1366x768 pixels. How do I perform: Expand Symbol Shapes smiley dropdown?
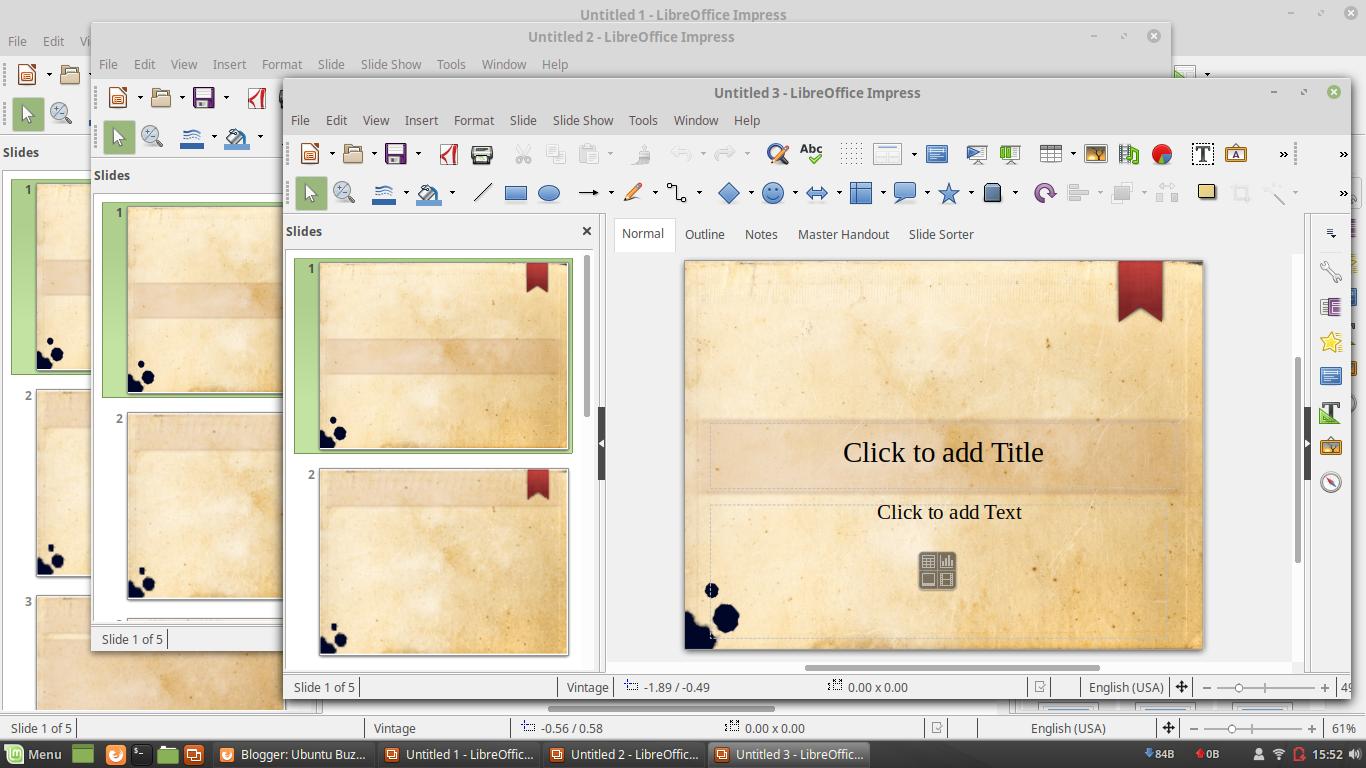coord(795,193)
